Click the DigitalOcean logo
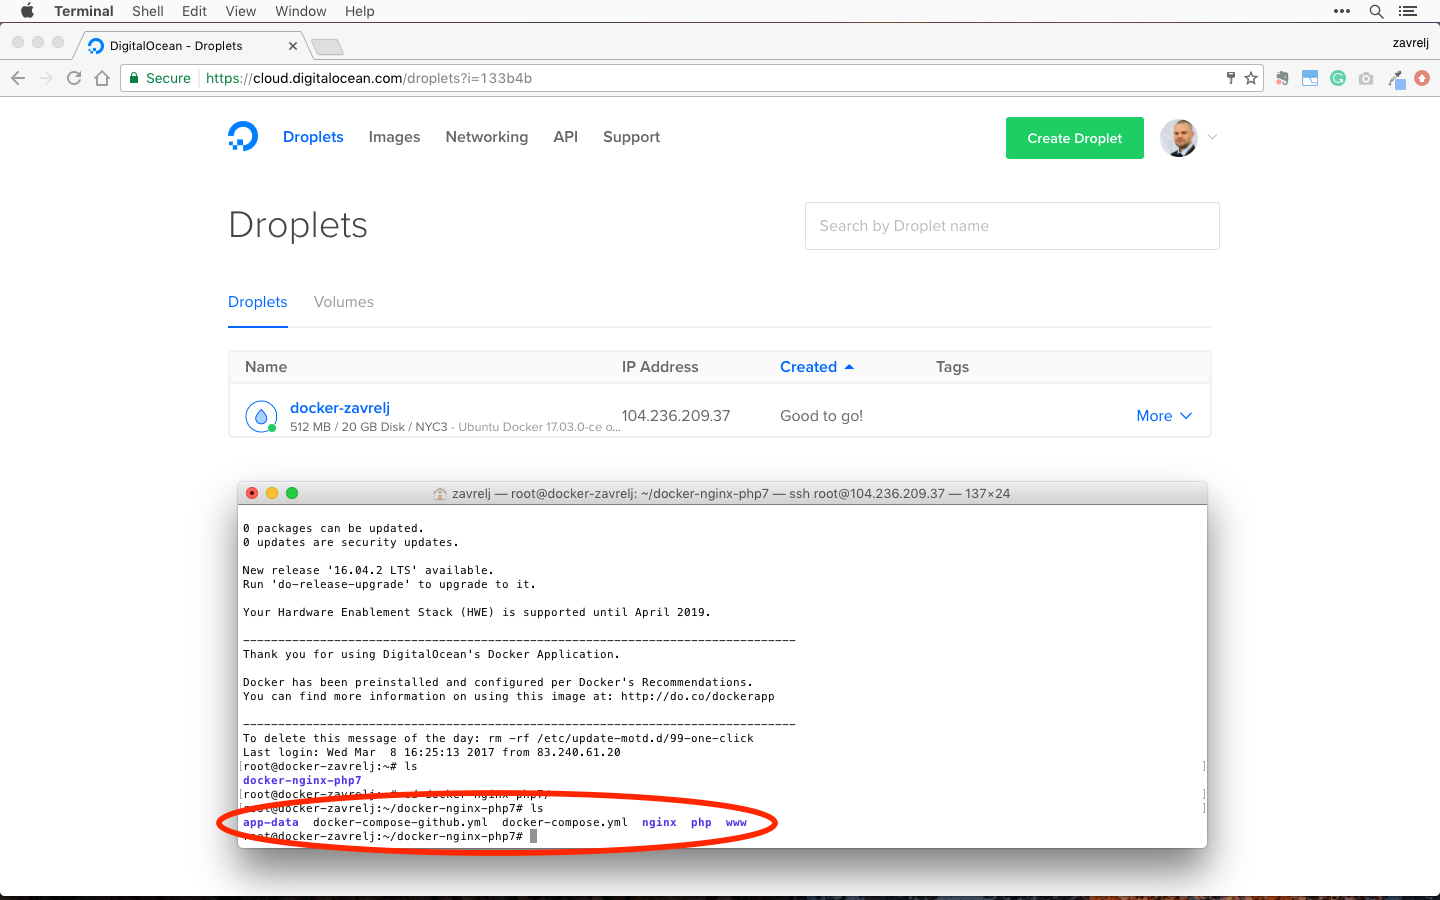1440x900 pixels. point(243,136)
